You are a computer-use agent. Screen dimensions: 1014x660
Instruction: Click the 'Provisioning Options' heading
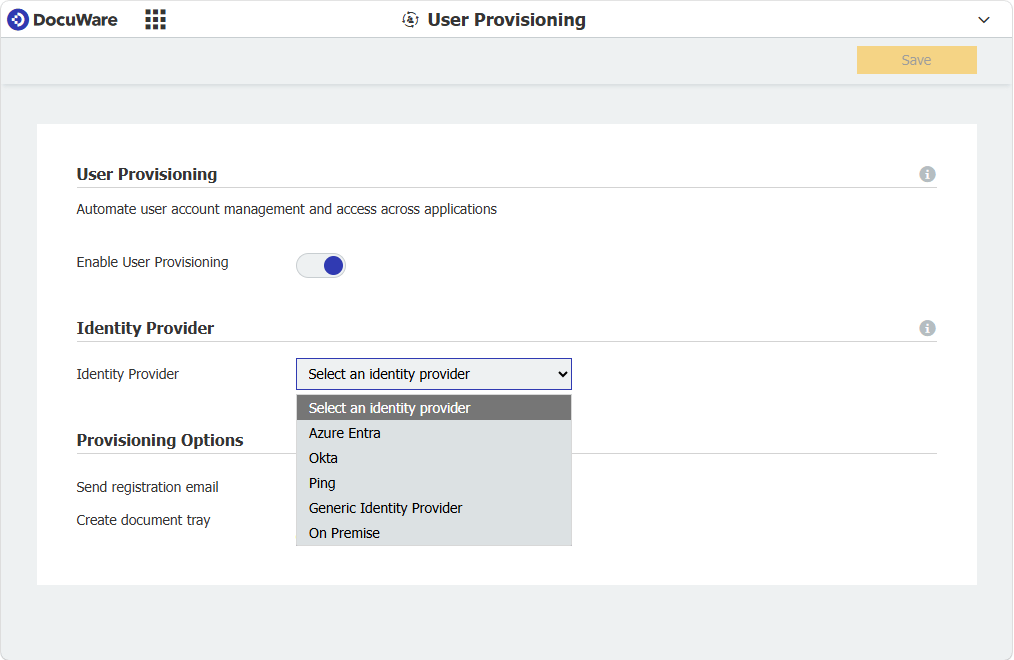coord(160,440)
